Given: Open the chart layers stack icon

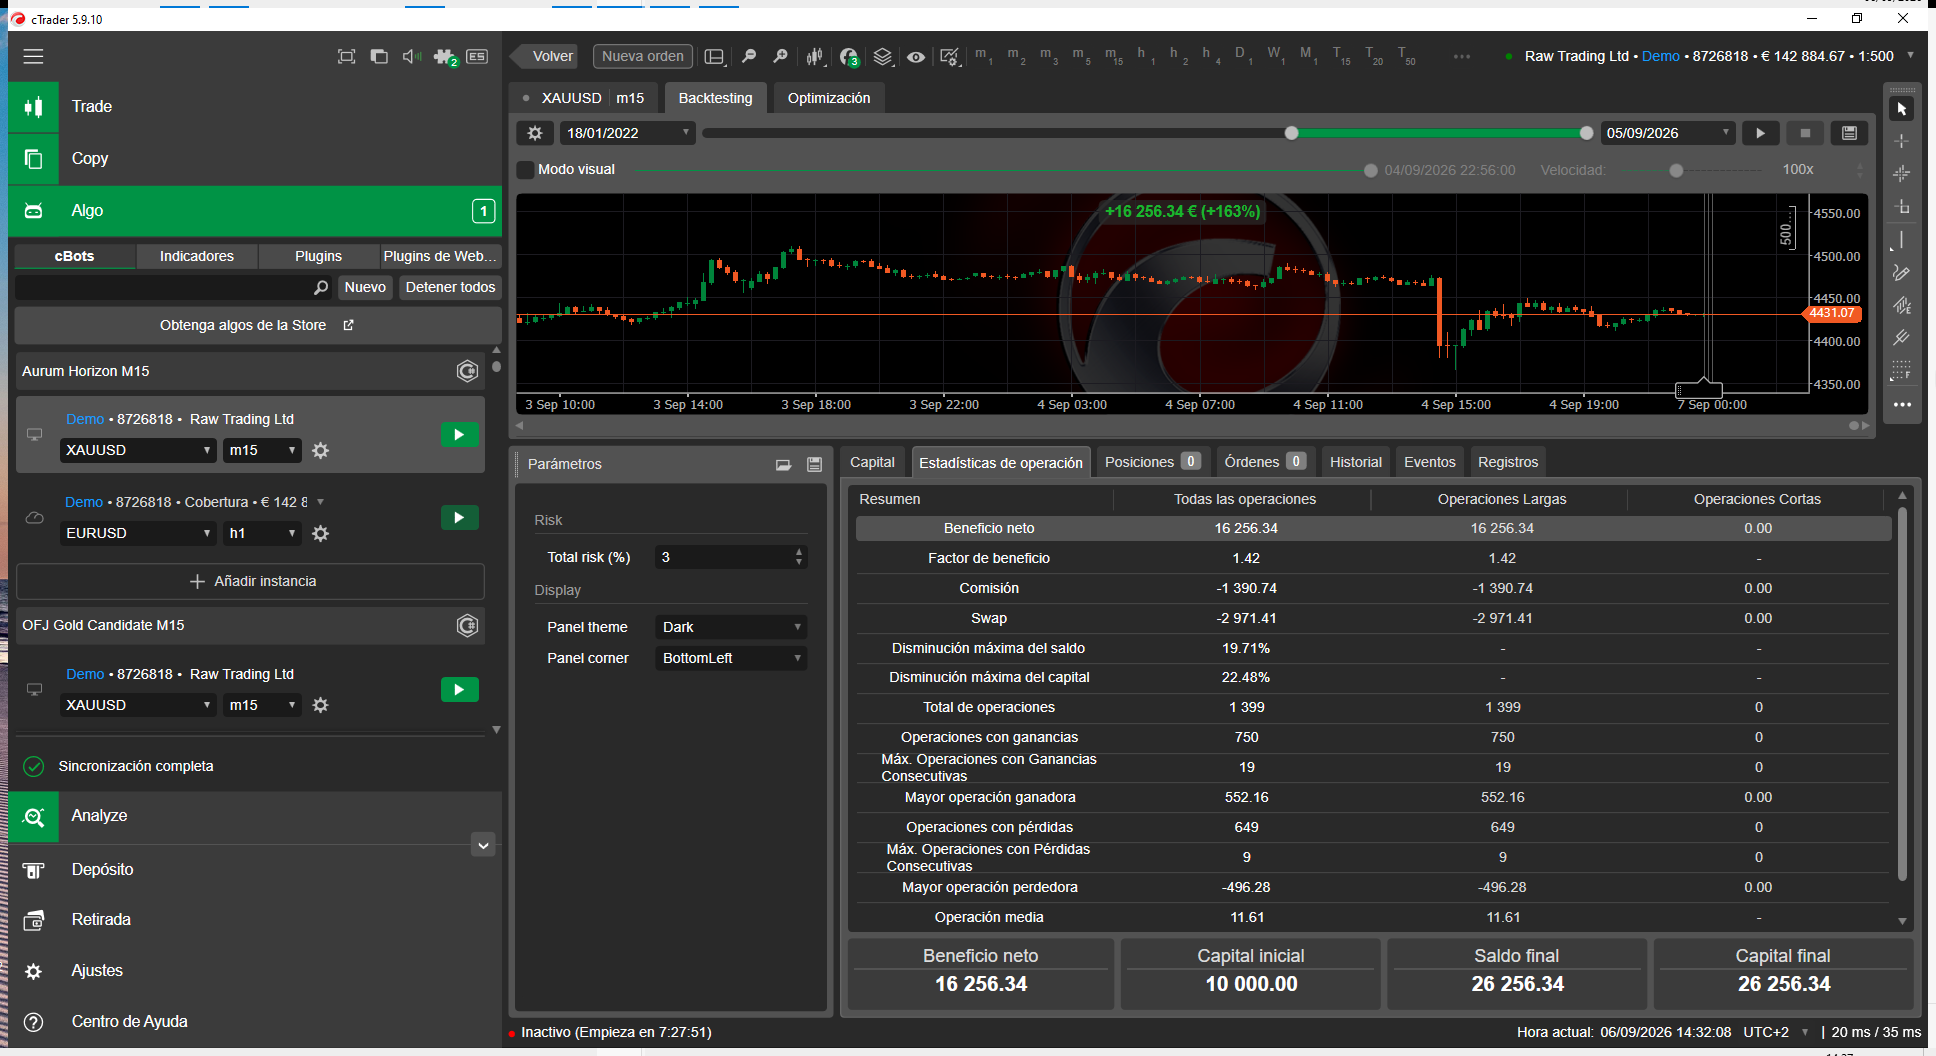Looking at the screenshot, I should click(883, 57).
